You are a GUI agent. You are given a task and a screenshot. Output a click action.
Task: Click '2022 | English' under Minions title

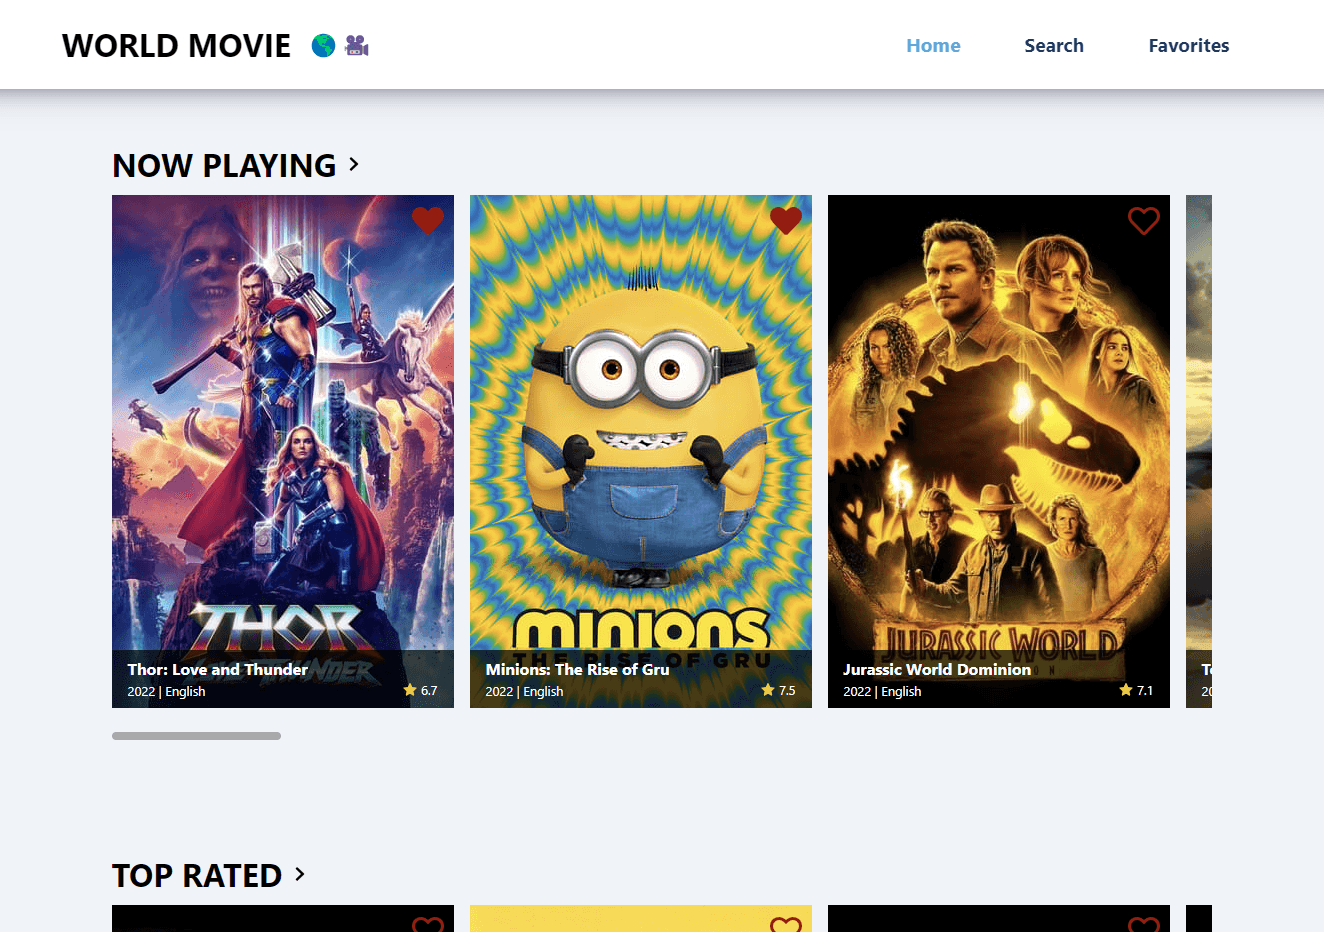tap(524, 691)
